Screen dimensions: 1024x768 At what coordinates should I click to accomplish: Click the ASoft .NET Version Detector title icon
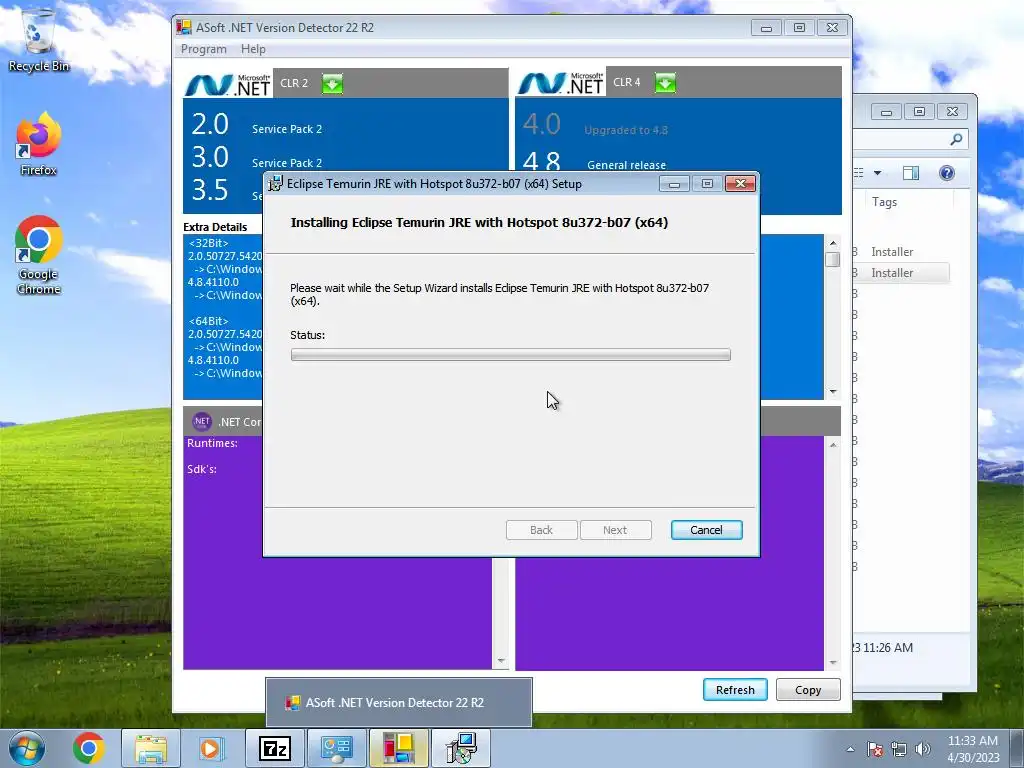(184, 27)
